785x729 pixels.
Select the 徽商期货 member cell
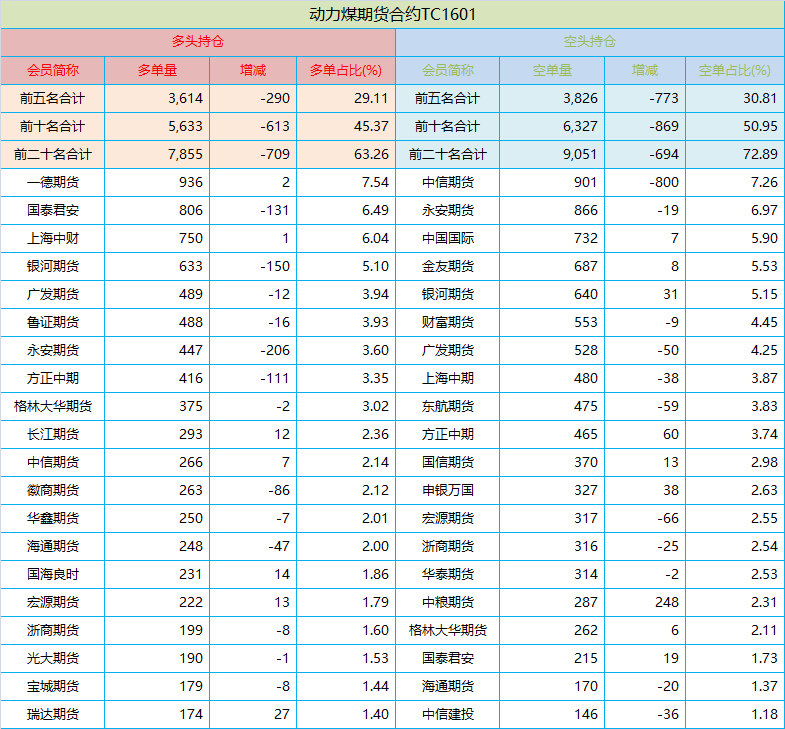pos(53,490)
